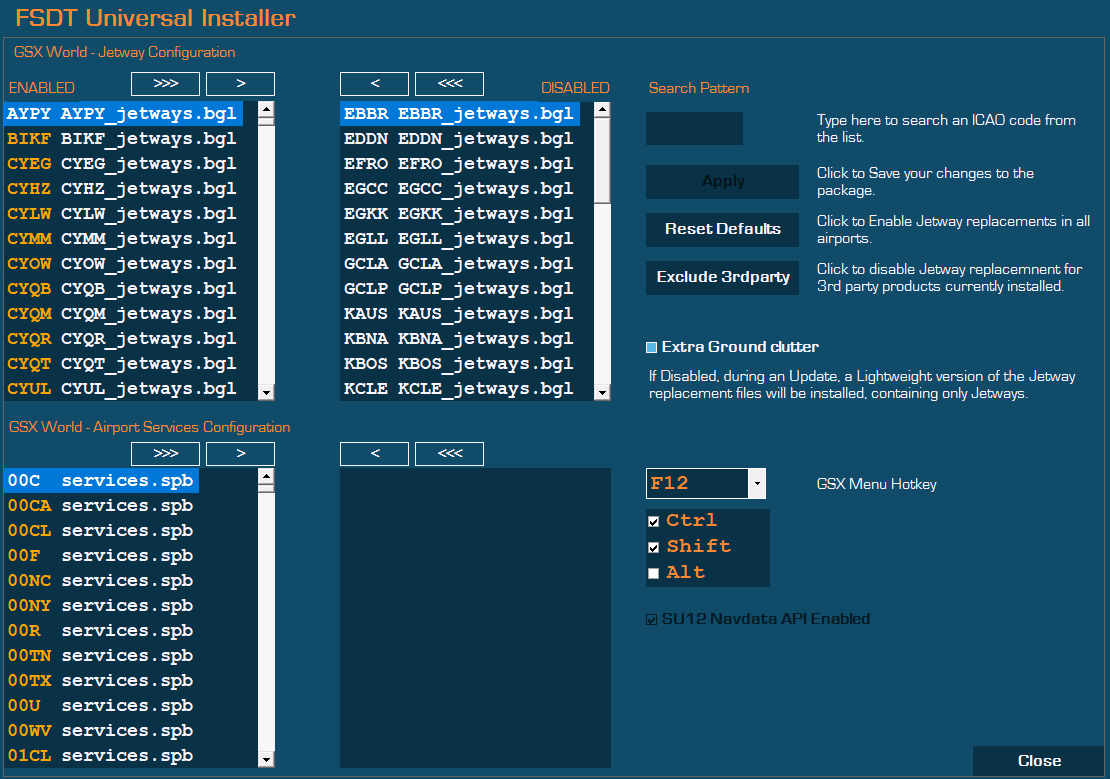Viewport: 1110px width, 779px height.
Task: Select 00CL services.spb entry
Action: point(101,530)
